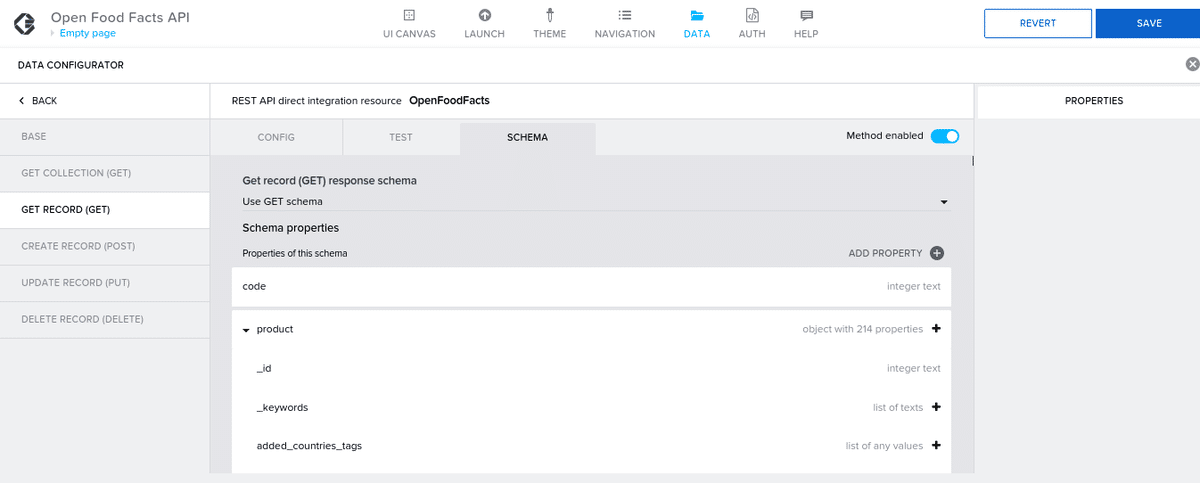Screen dimensions: 1200x483
Task: Close the Data Configurator panel
Action: (x=1192, y=64)
